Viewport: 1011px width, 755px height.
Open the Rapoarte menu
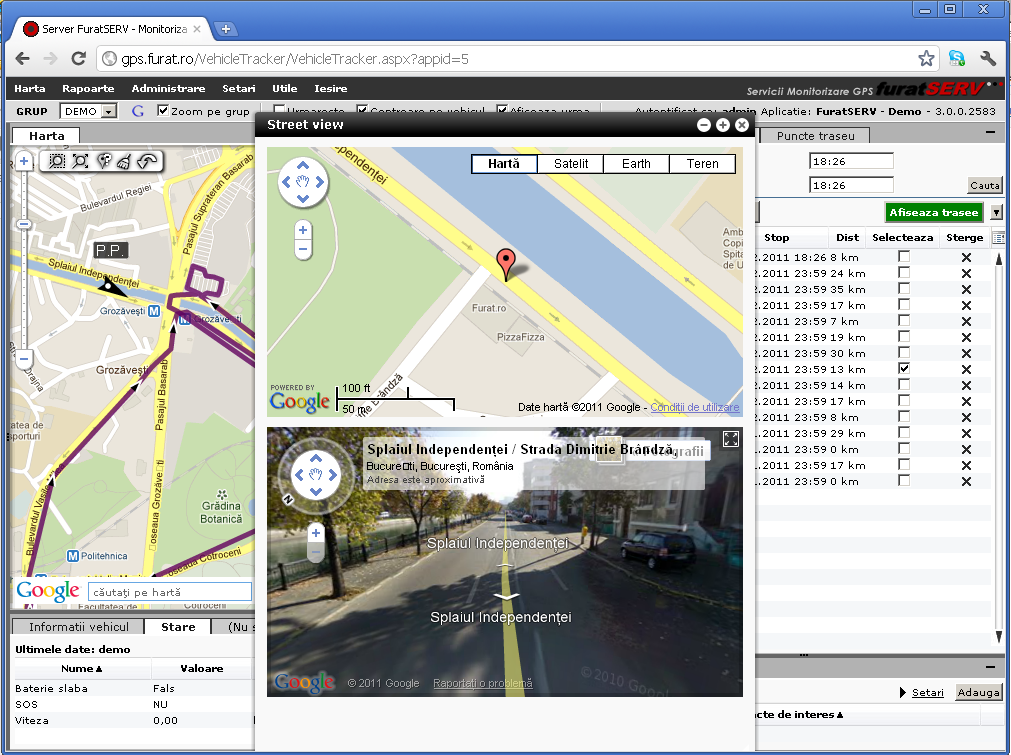(x=88, y=88)
